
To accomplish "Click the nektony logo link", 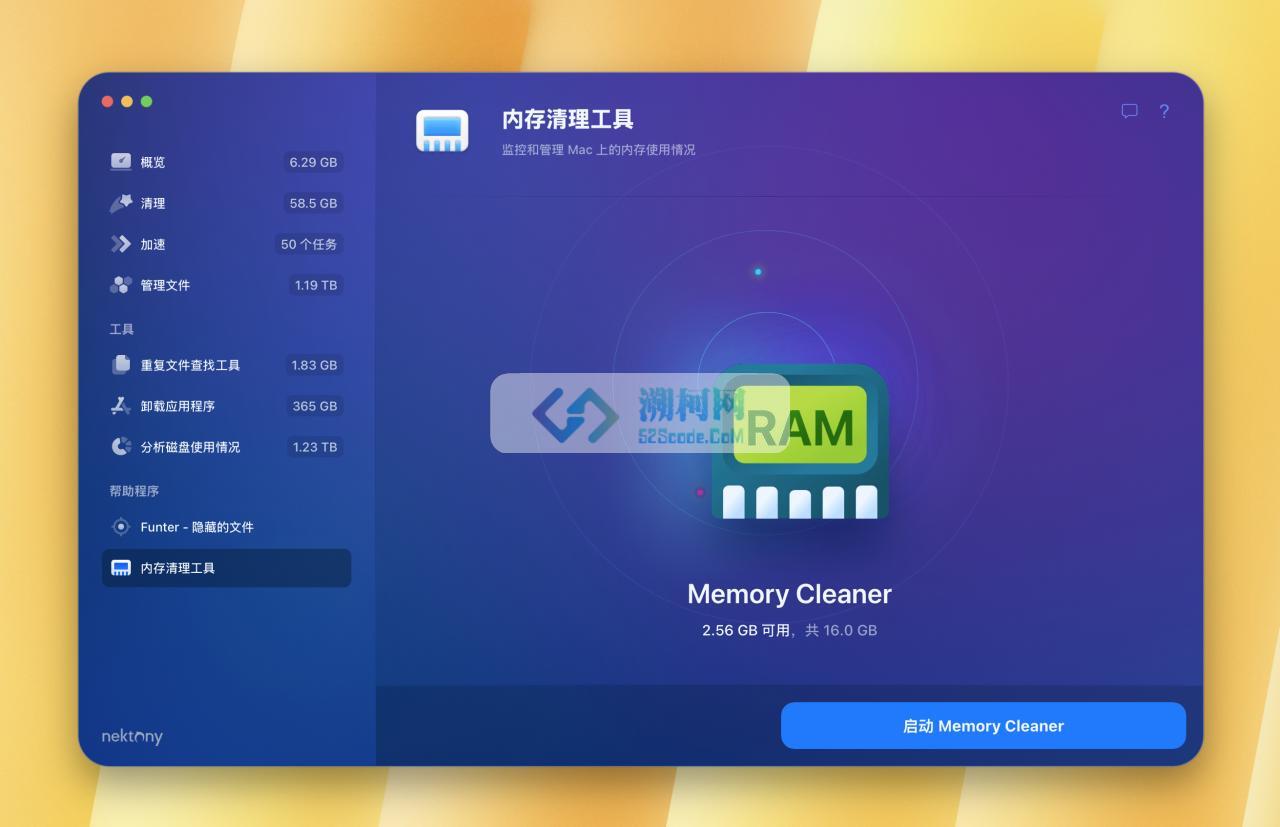I will tap(132, 736).
